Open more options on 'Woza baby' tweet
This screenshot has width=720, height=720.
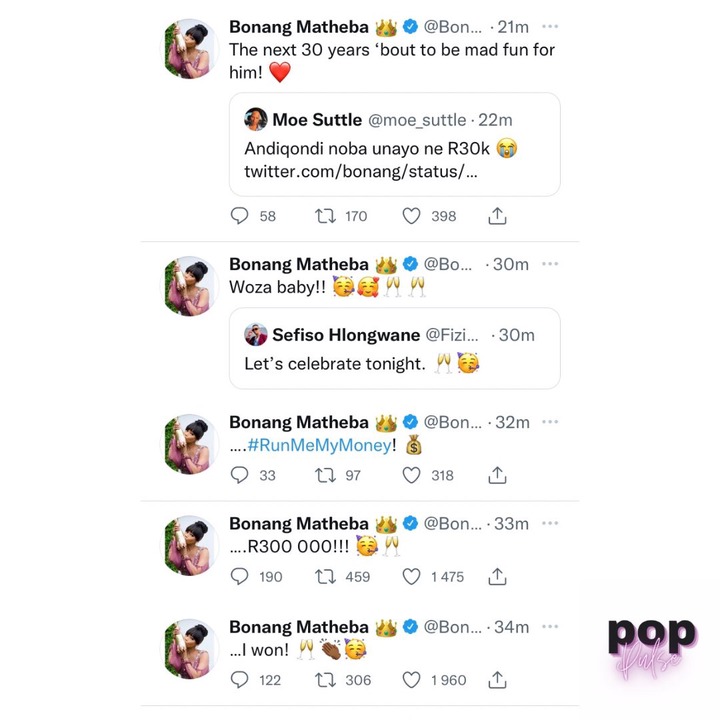(x=550, y=264)
